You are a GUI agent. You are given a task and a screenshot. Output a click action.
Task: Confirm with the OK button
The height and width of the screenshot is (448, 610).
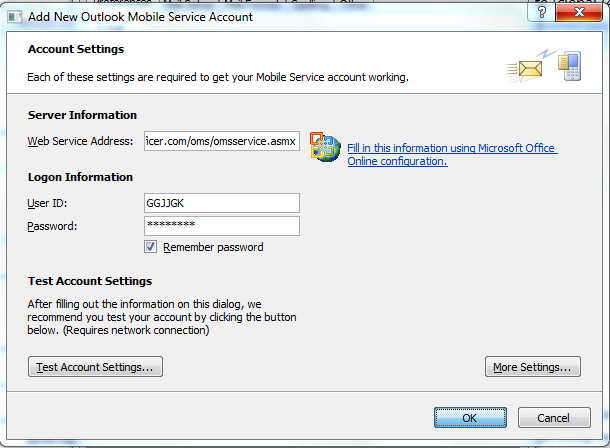pyautogui.click(x=470, y=418)
